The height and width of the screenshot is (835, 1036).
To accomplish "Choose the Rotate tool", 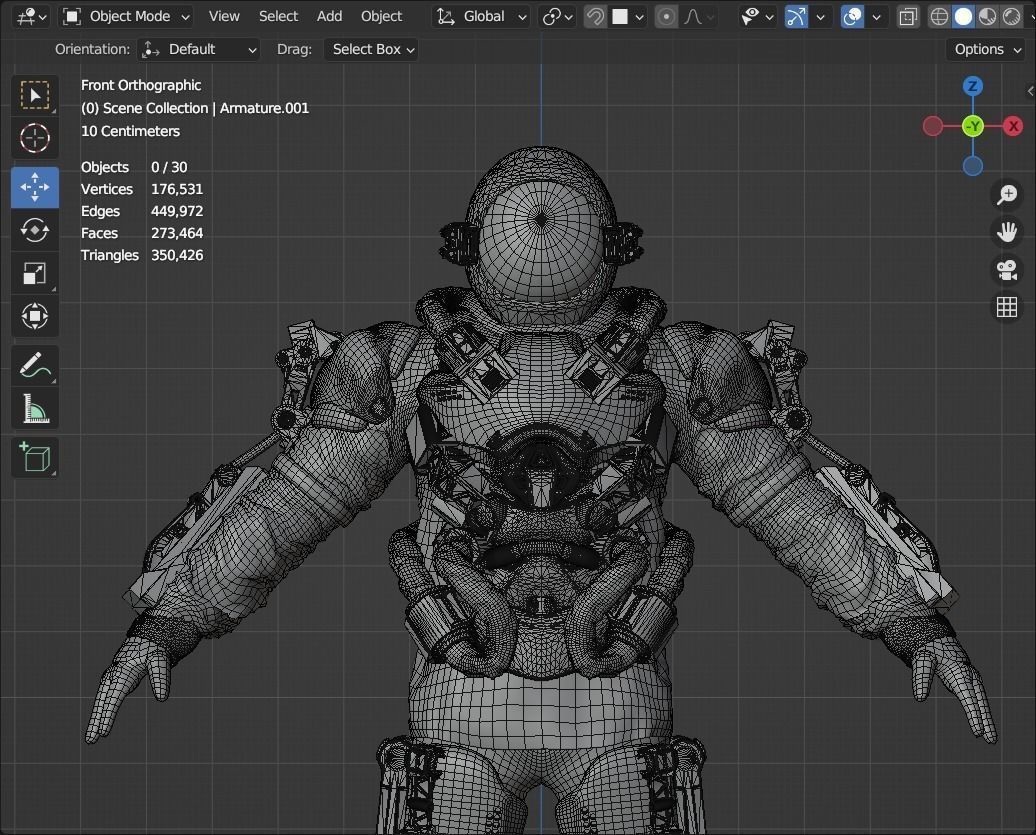I will point(35,230).
